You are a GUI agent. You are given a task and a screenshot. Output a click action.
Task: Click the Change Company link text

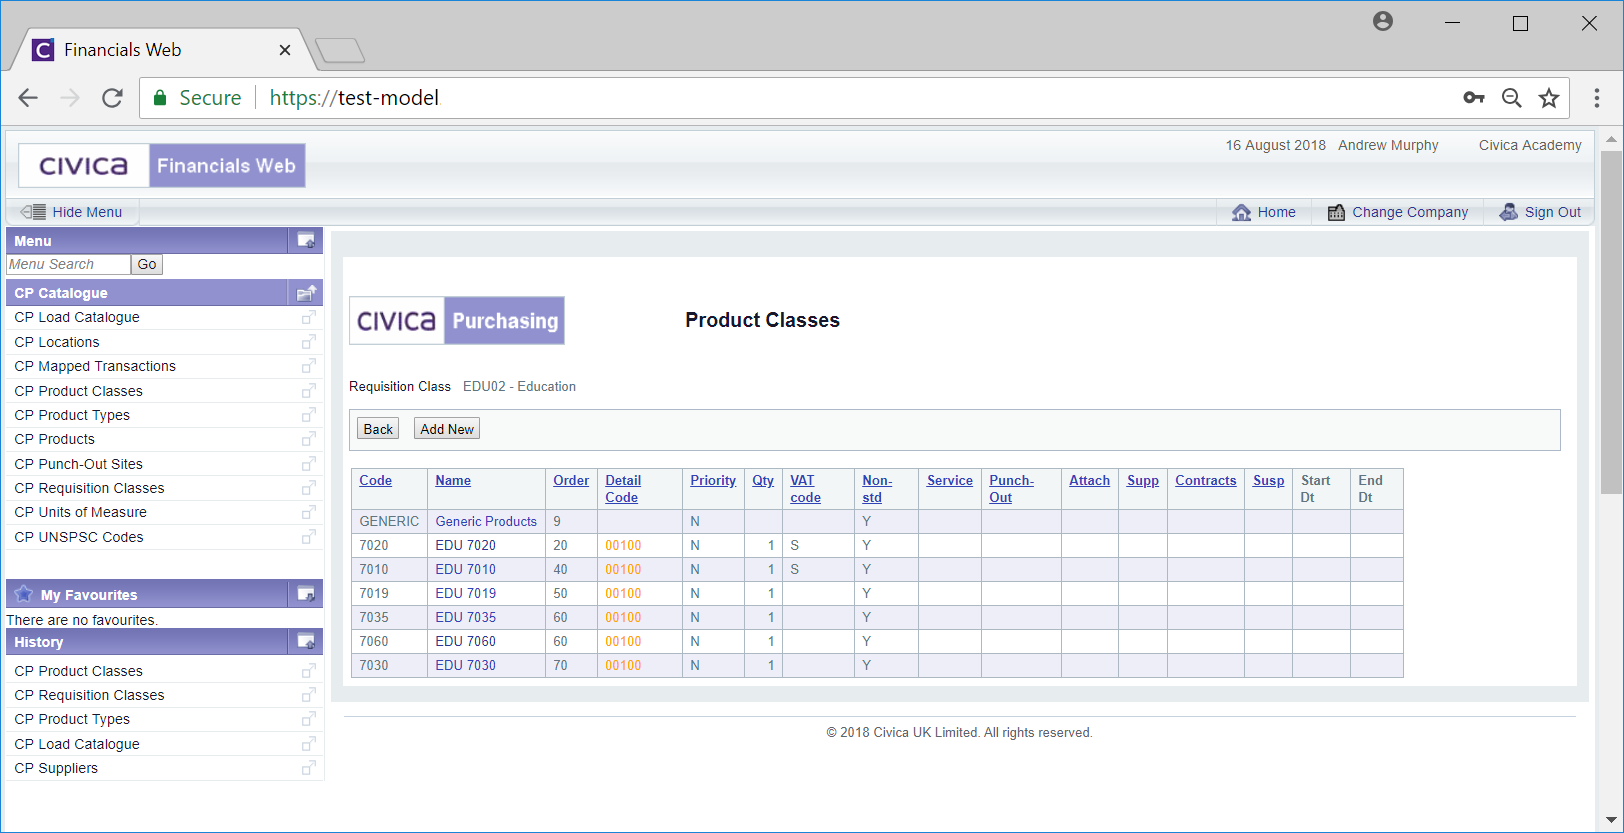coord(1410,212)
